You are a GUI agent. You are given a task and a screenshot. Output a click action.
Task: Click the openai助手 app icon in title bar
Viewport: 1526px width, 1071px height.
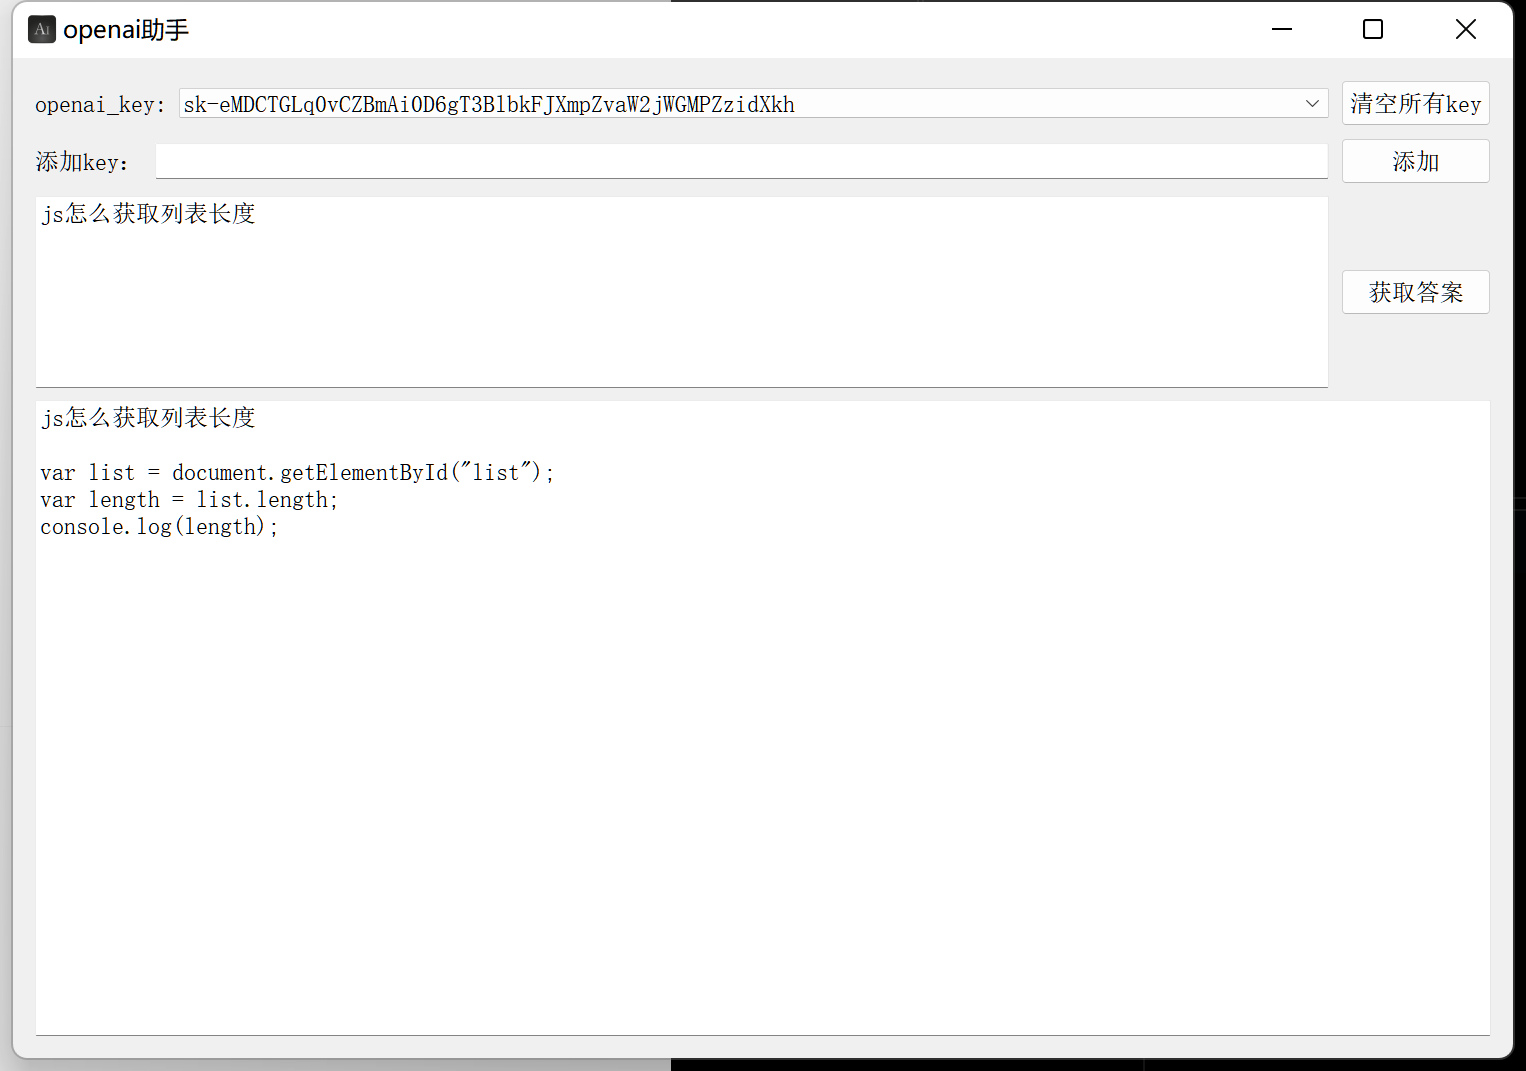[x=41, y=30]
